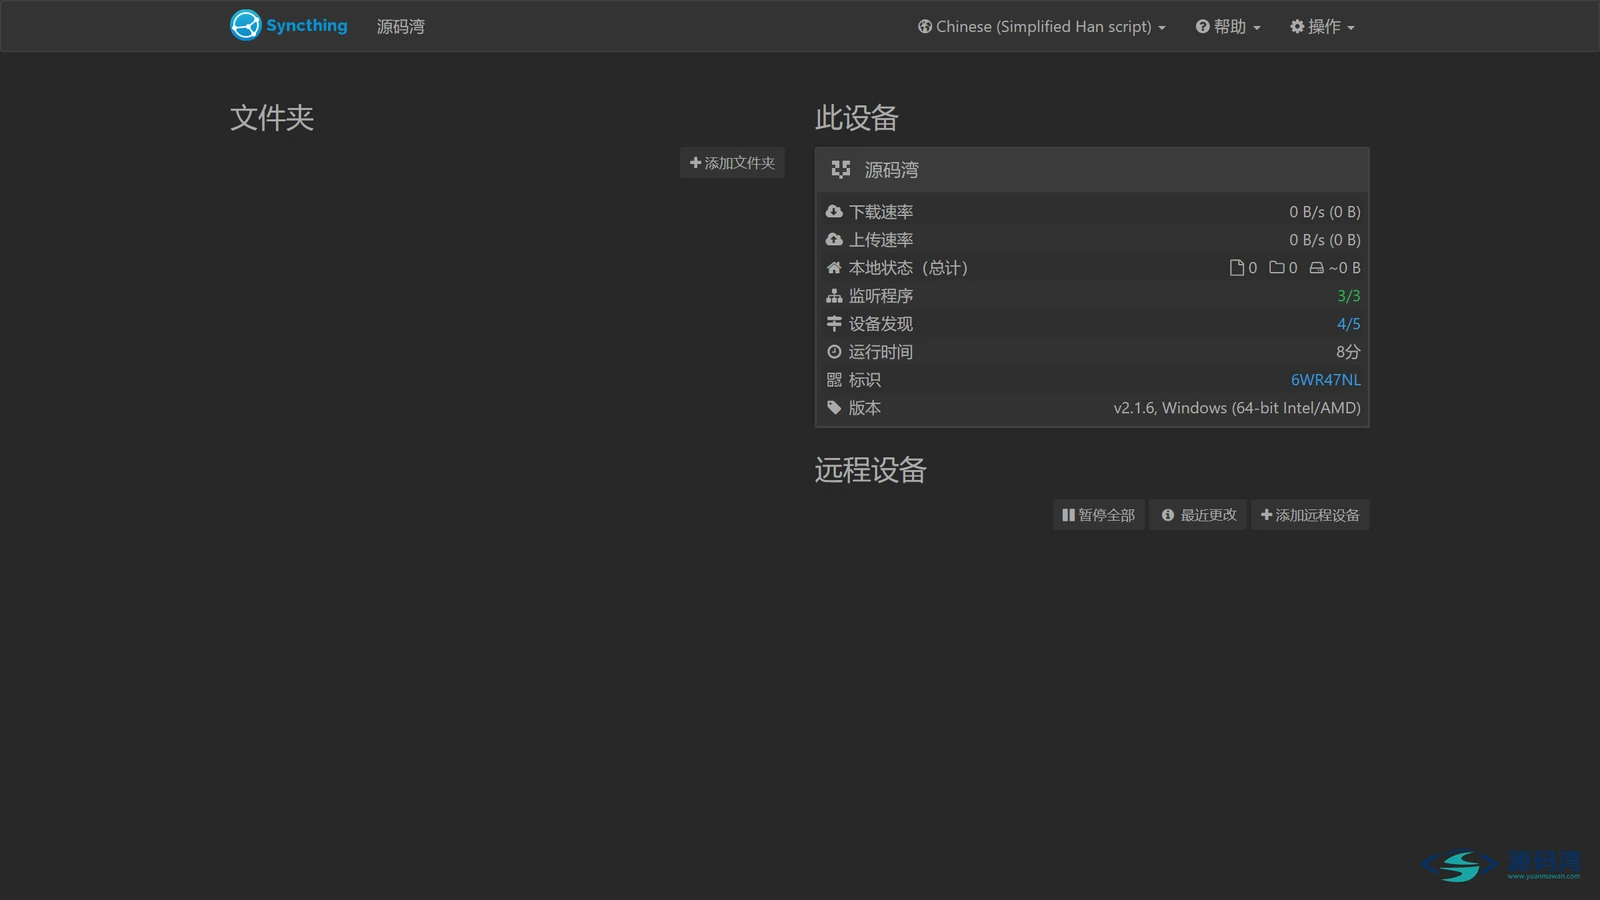Click the tag icon beside 版本
Image resolution: width=1600 pixels, height=900 pixels.
[834, 408]
